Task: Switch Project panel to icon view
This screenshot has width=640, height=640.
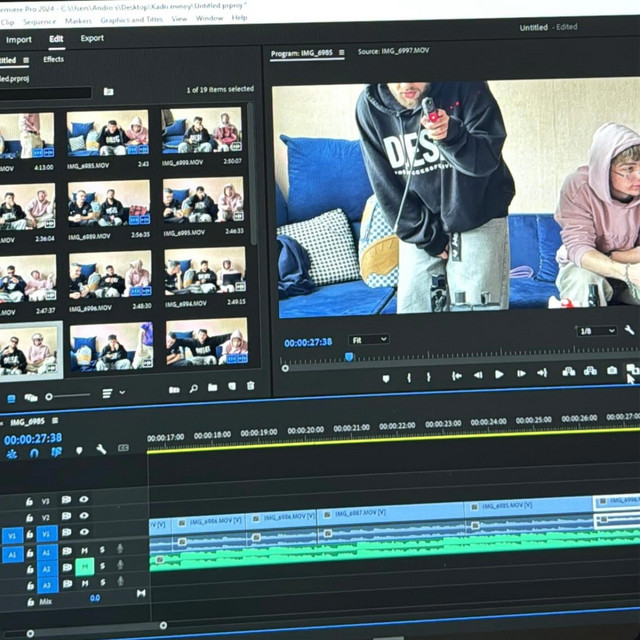Action: click(x=11, y=398)
